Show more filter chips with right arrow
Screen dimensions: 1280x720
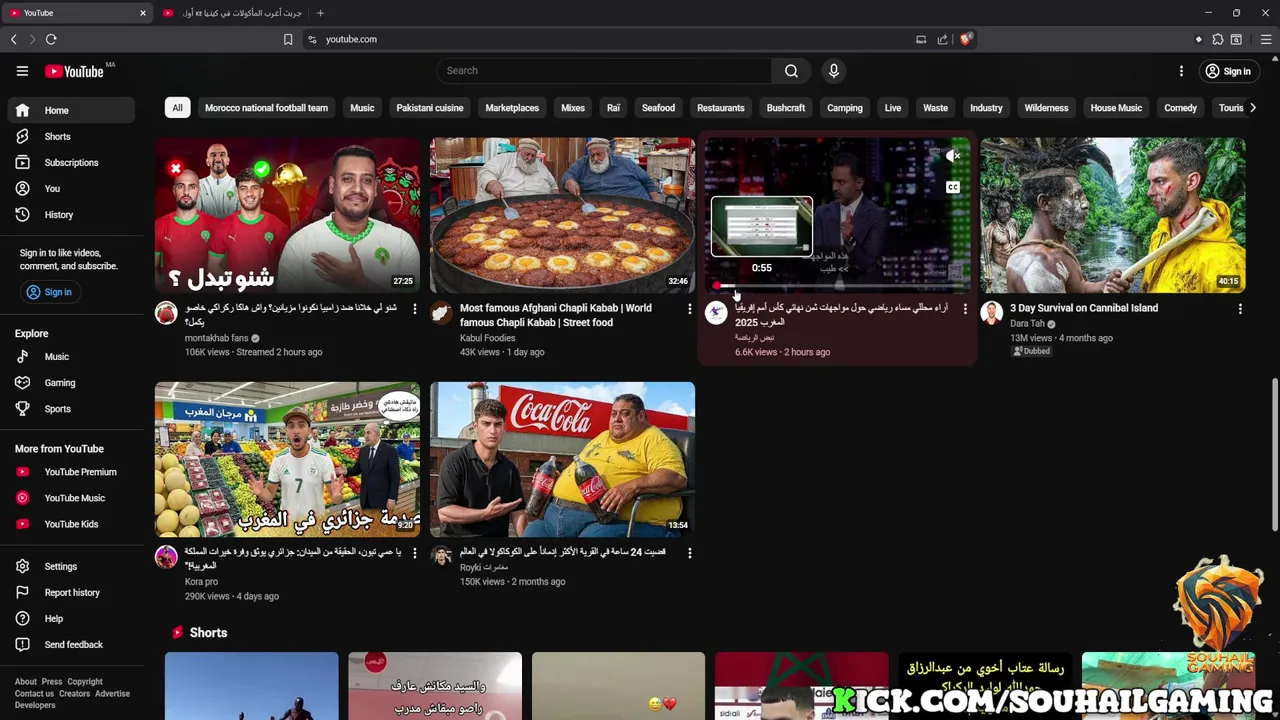click(1252, 108)
